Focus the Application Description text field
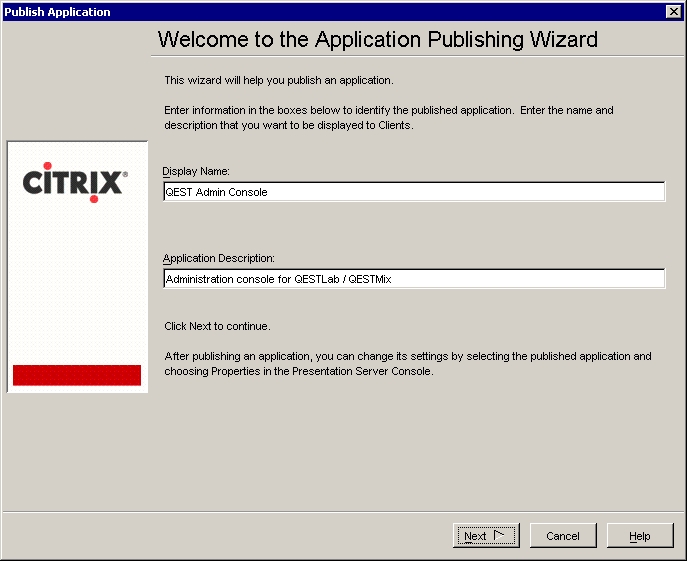Viewport: 687px width, 561px height. [414, 279]
